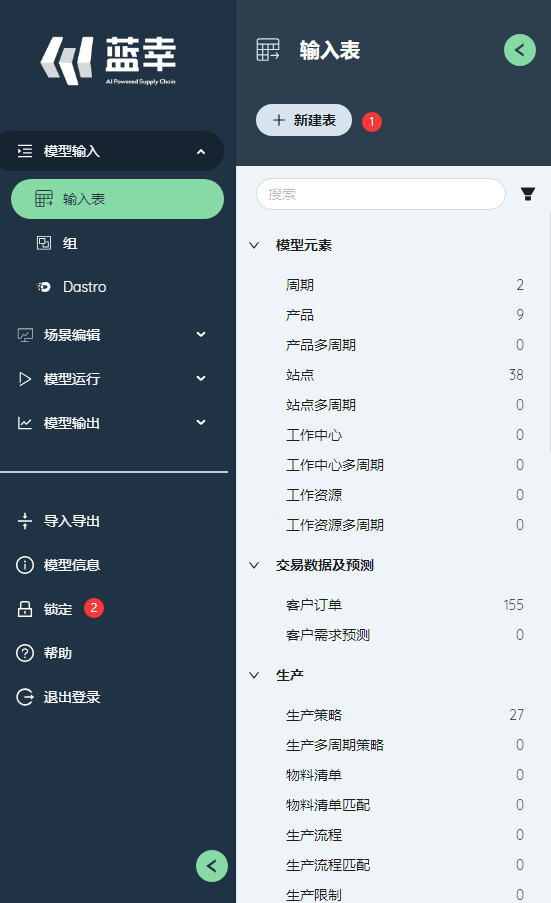Click the 新建表 button
The height and width of the screenshot is (903, 551).
(x=303, y=120)
